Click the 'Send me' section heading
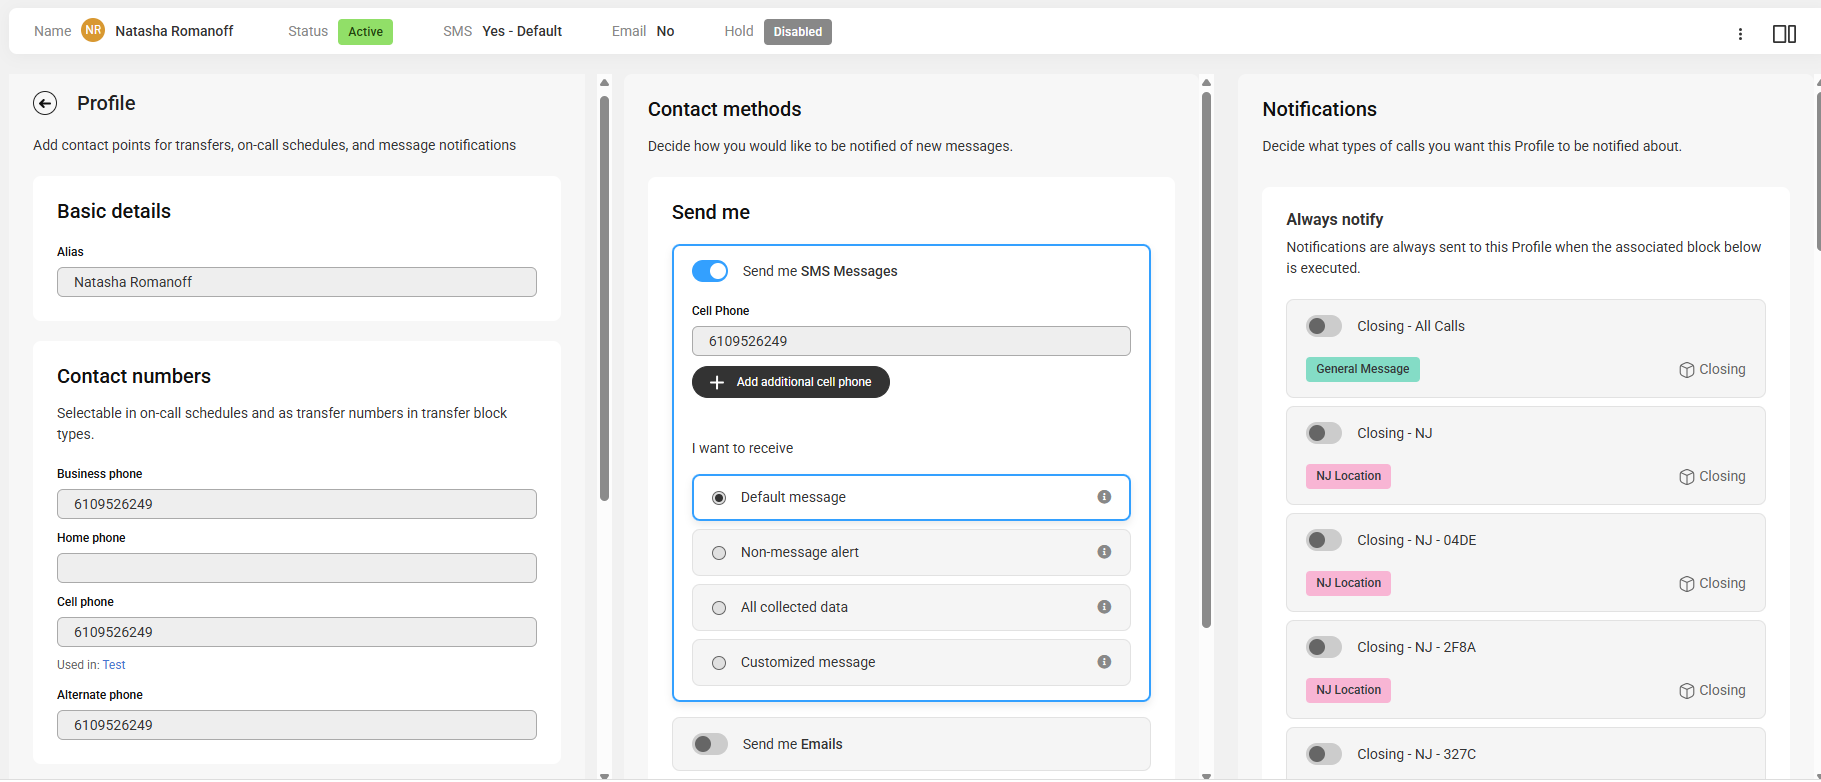The image size is (1821, 782). 711,212
